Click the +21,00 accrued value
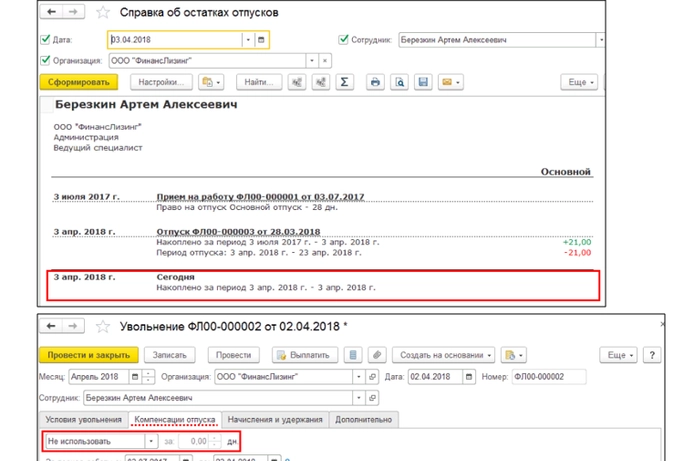 [x=577, y=242]
